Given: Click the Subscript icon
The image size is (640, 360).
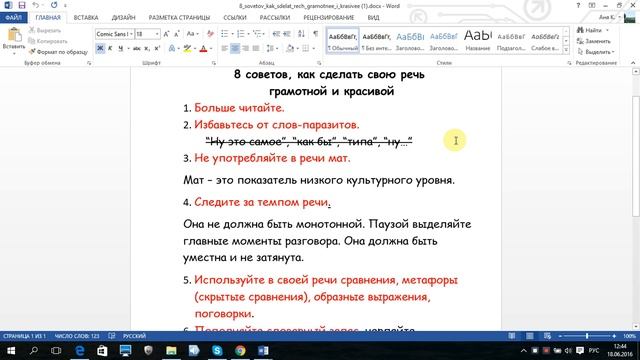Looking at the screenshot, I should click(147, 49).
